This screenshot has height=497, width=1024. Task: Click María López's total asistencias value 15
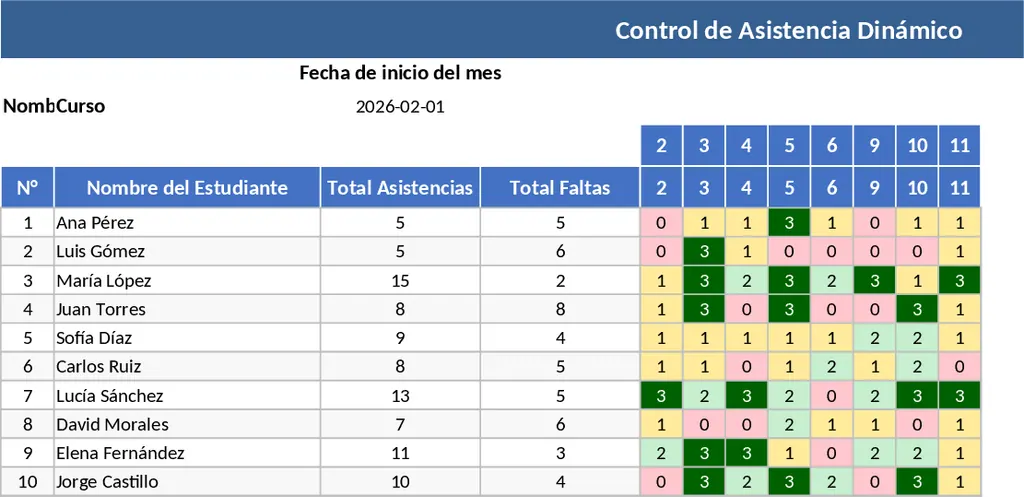tap(400, 281)
